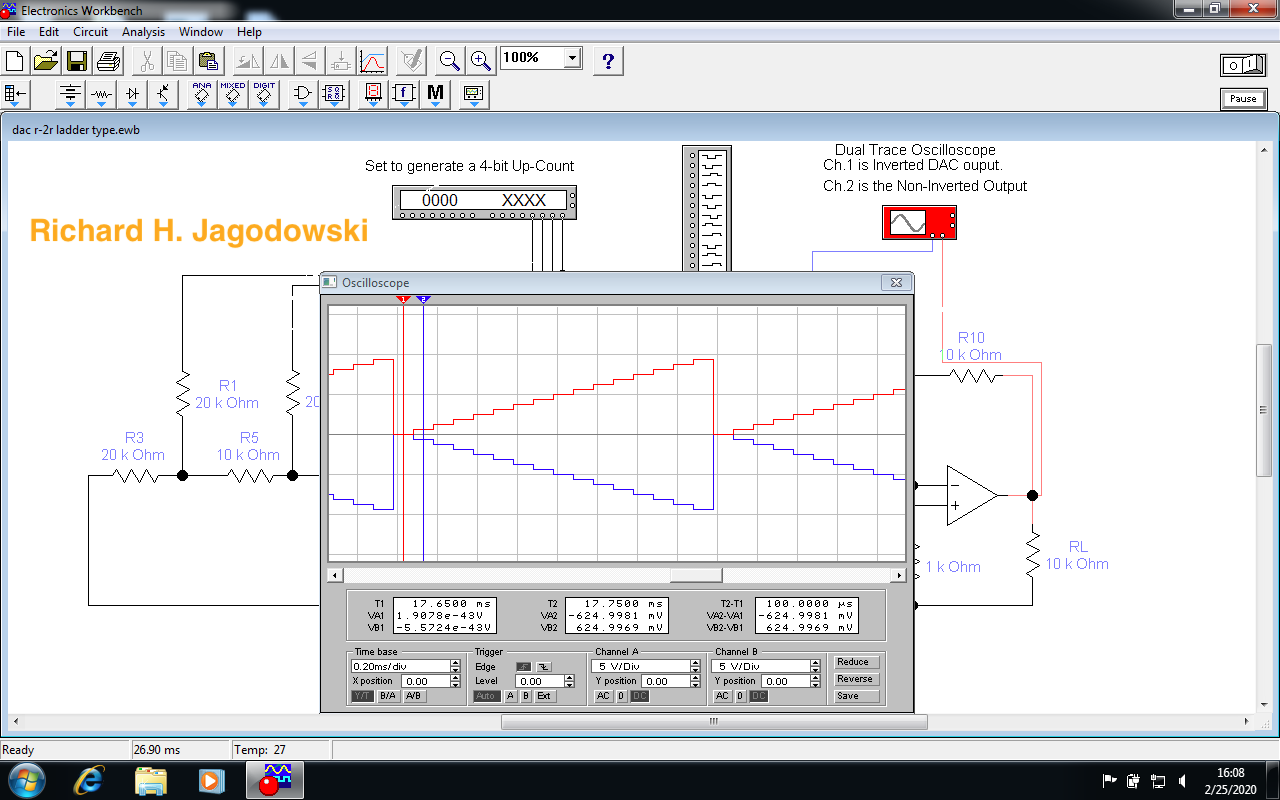Open the Digital ICs (DIGIT) bin
The width and height of the screenshot is (1280, 800).
point(264,95)
